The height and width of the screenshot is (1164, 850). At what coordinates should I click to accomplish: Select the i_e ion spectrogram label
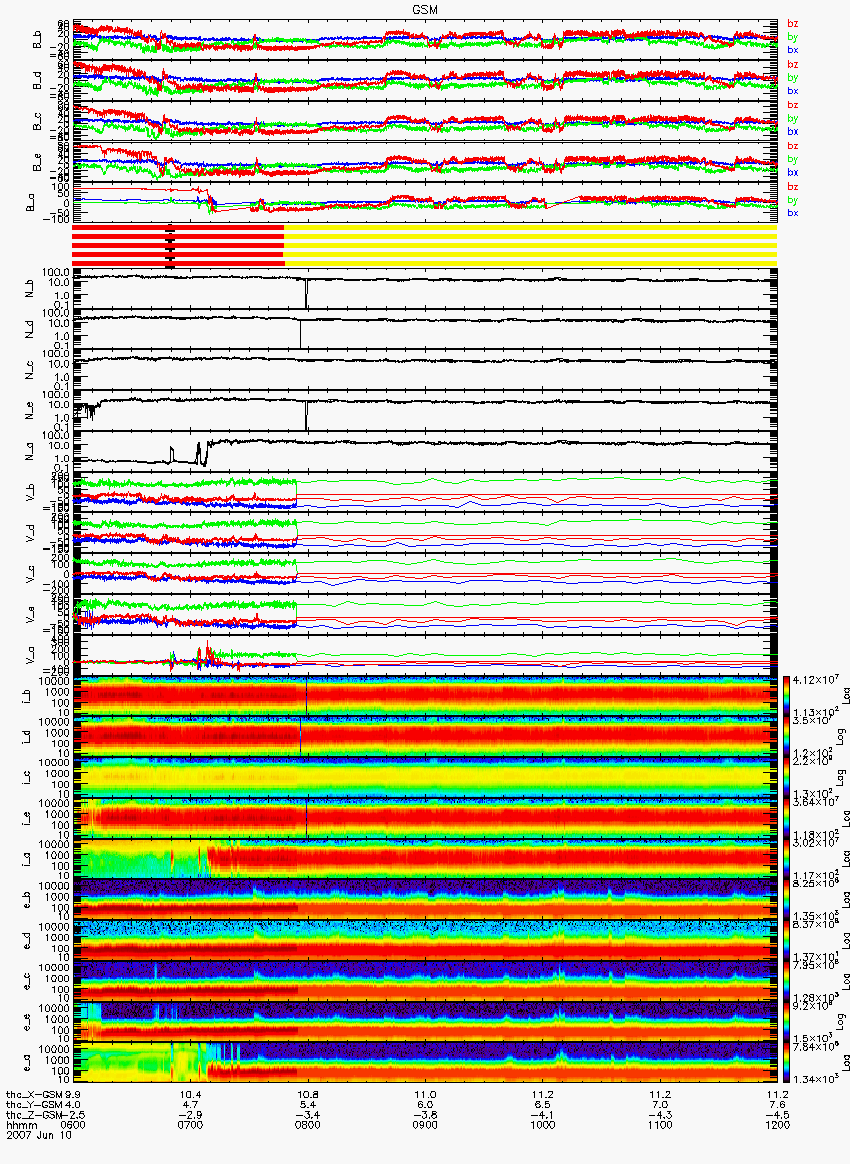[x=27, y=820]
